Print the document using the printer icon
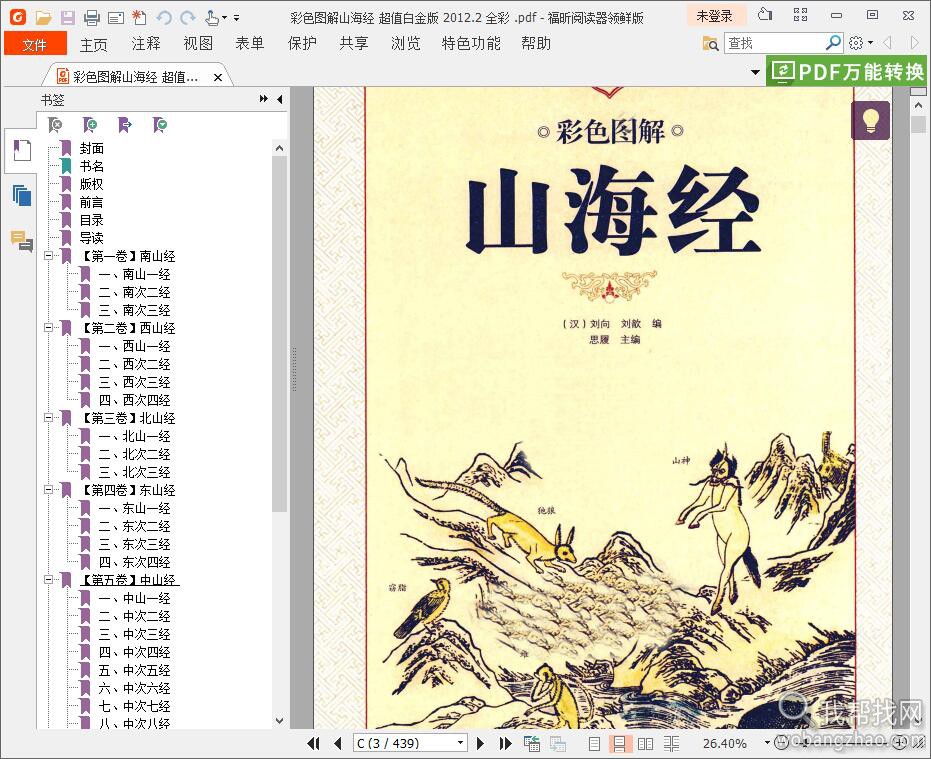 (91, 18)
